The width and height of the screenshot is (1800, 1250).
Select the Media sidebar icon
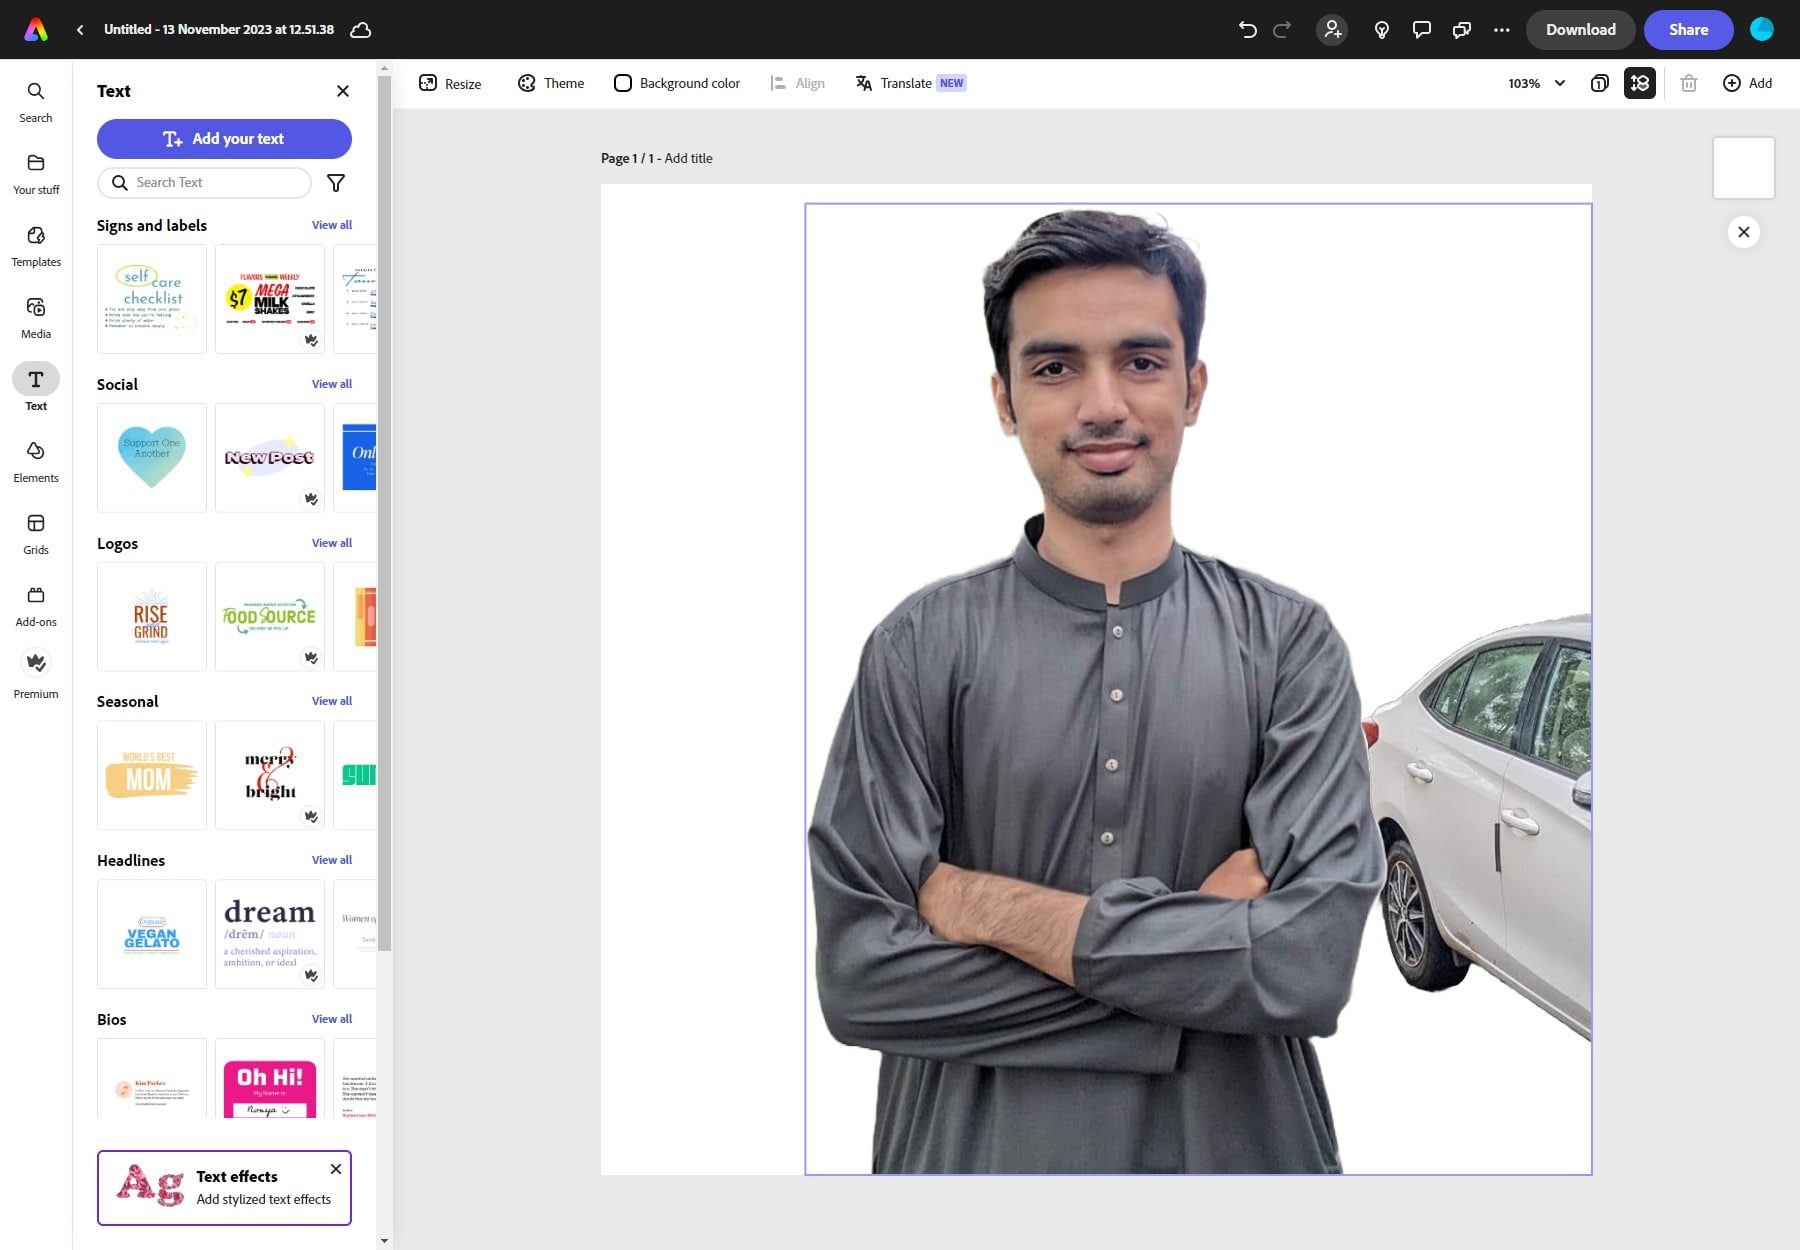click(36, 317)
